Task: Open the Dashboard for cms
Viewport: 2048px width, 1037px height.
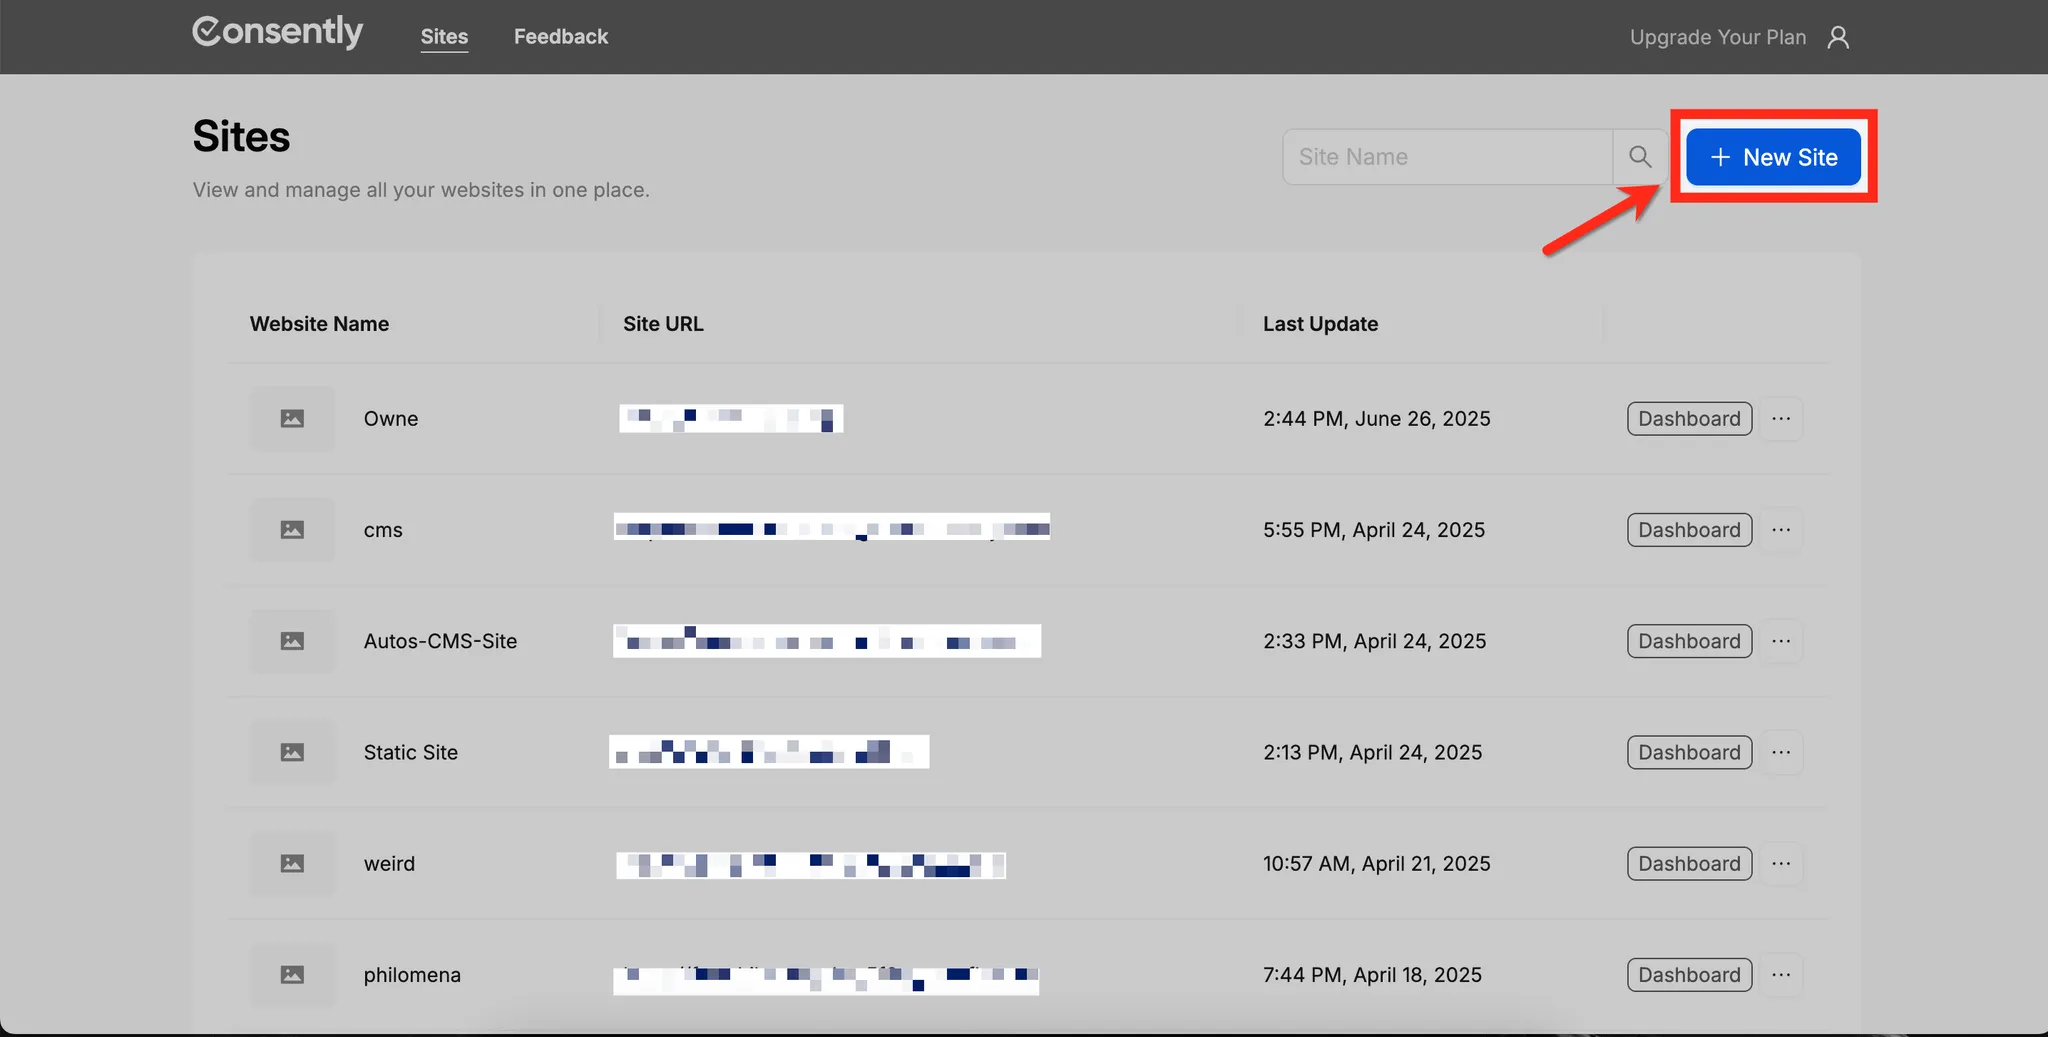Action: (x=1688, y=529)
